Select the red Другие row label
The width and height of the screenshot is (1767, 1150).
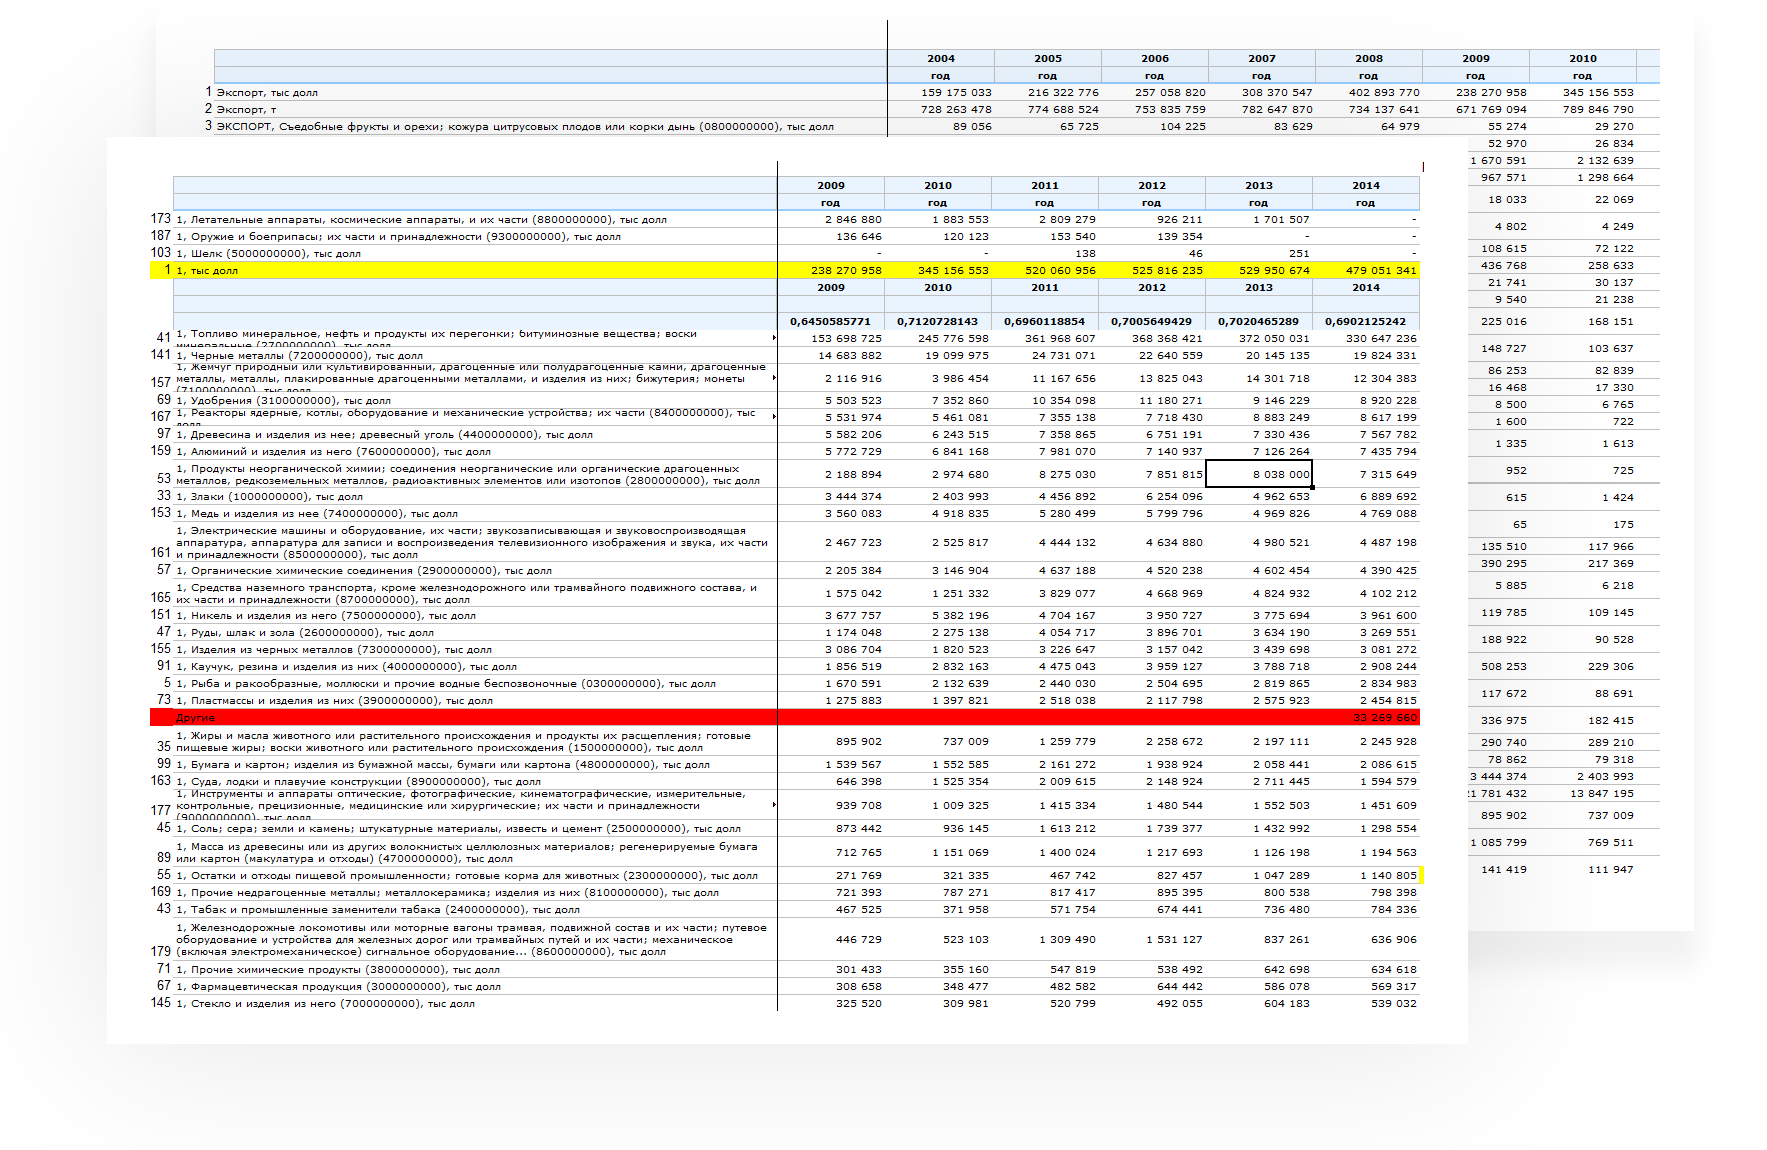tap(196, 718)
